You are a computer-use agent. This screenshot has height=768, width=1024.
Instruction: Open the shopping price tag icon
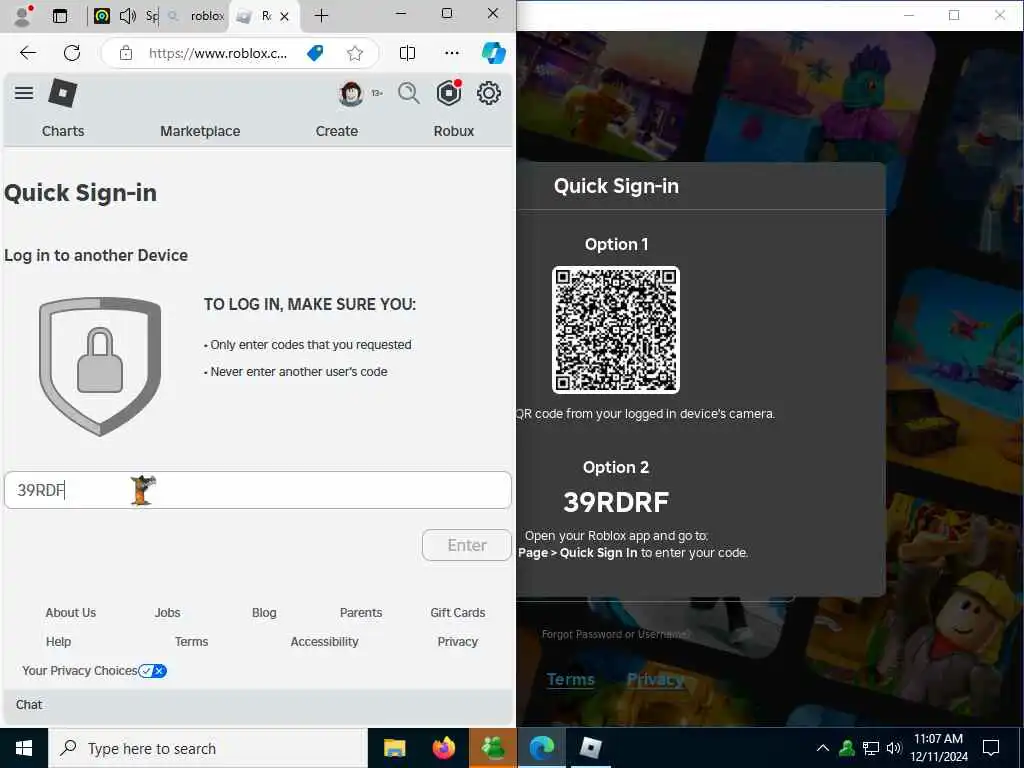[x=315, y=54]
